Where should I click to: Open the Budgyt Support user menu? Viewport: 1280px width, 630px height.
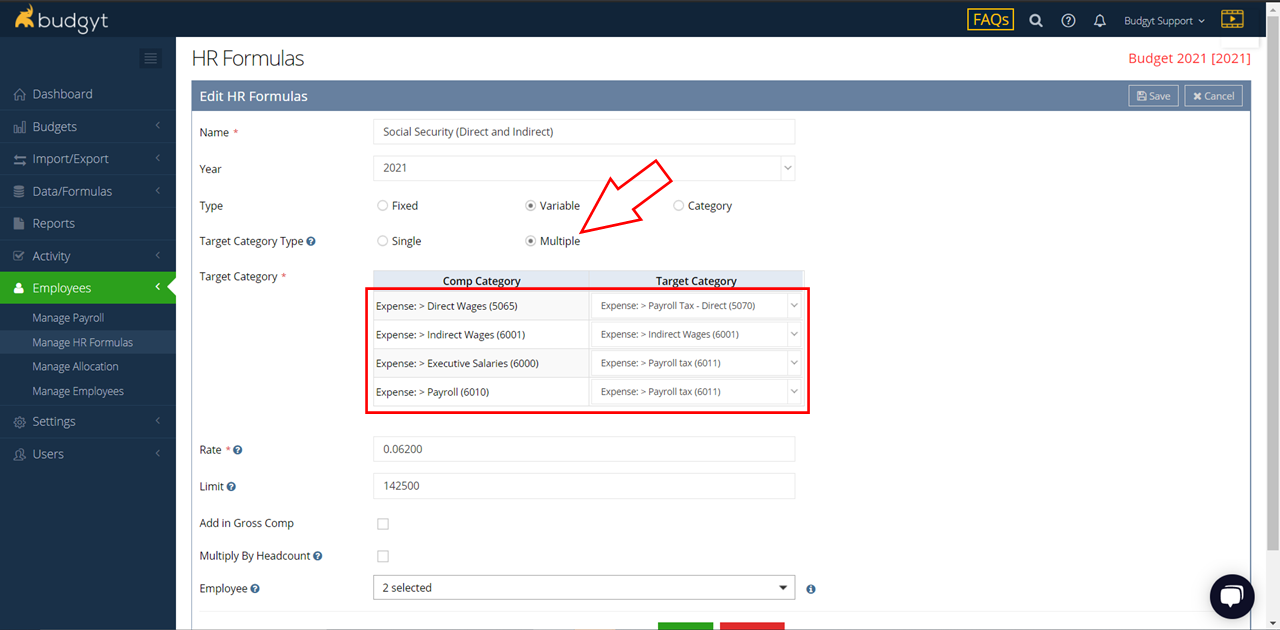pos(1164,20)
